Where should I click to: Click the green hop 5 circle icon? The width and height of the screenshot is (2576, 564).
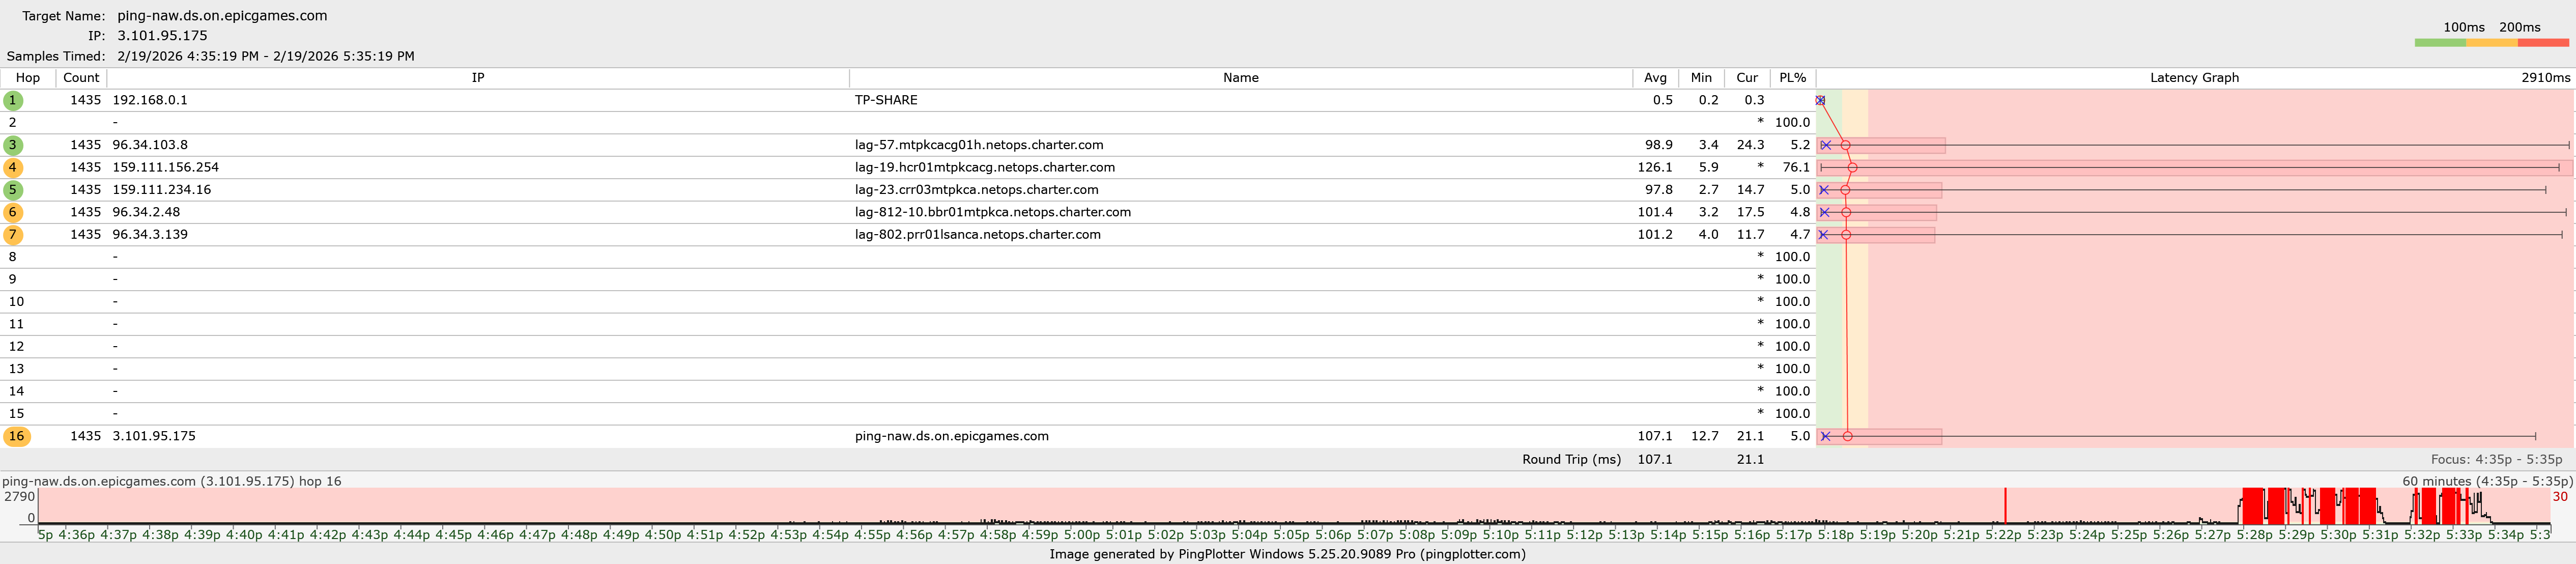pos(13,190)
